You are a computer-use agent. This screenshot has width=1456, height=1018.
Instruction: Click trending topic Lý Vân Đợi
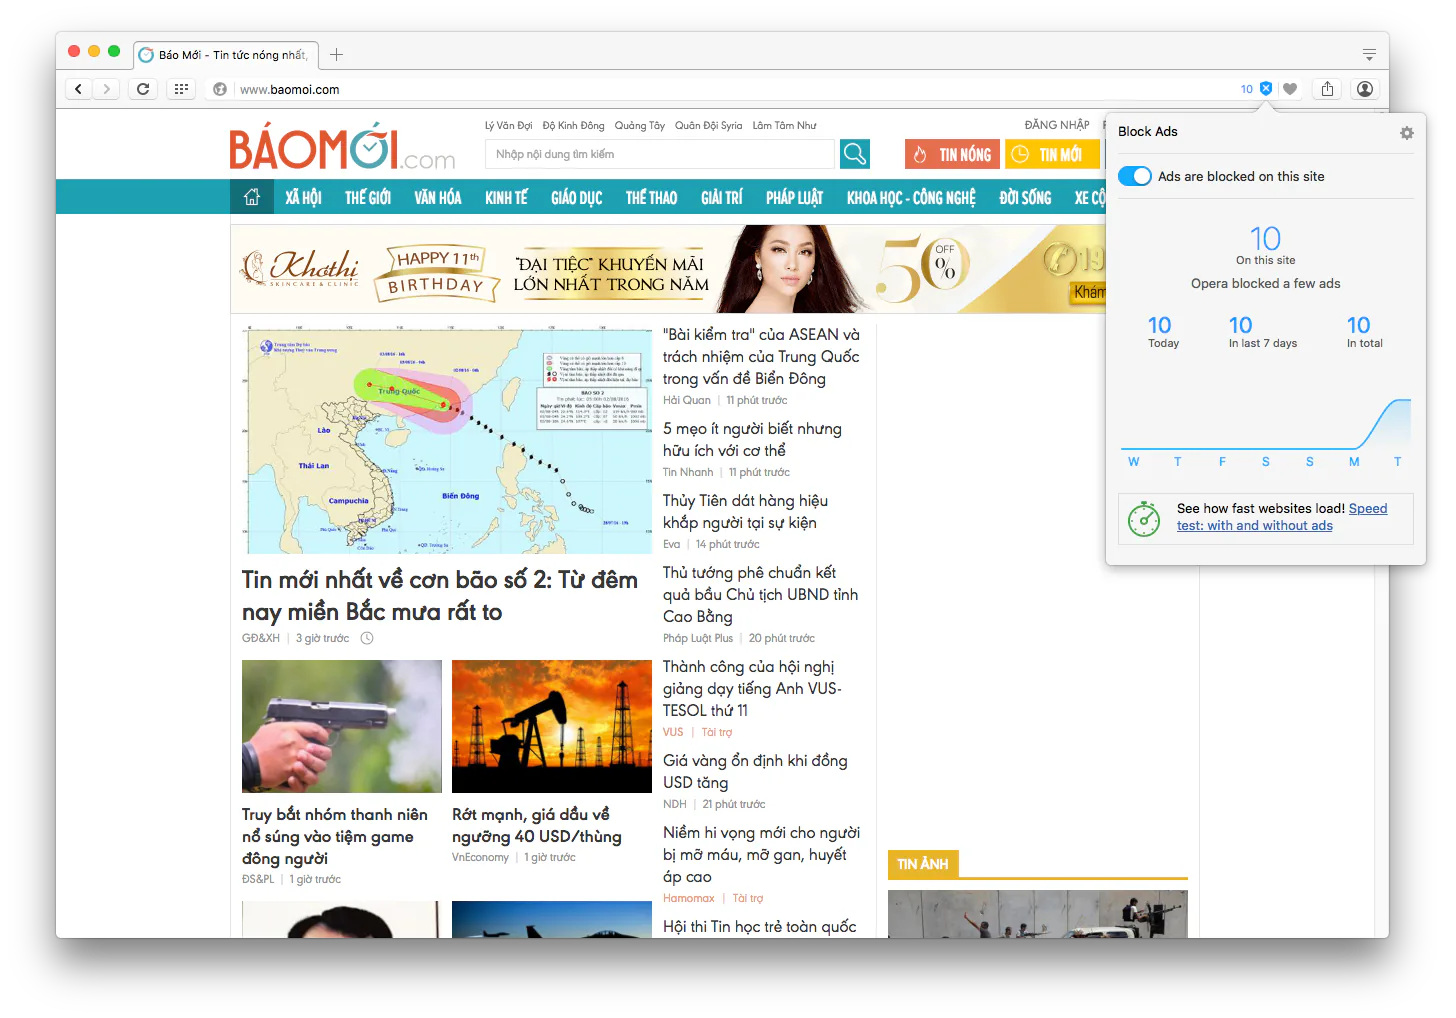[x=508, y=126]
